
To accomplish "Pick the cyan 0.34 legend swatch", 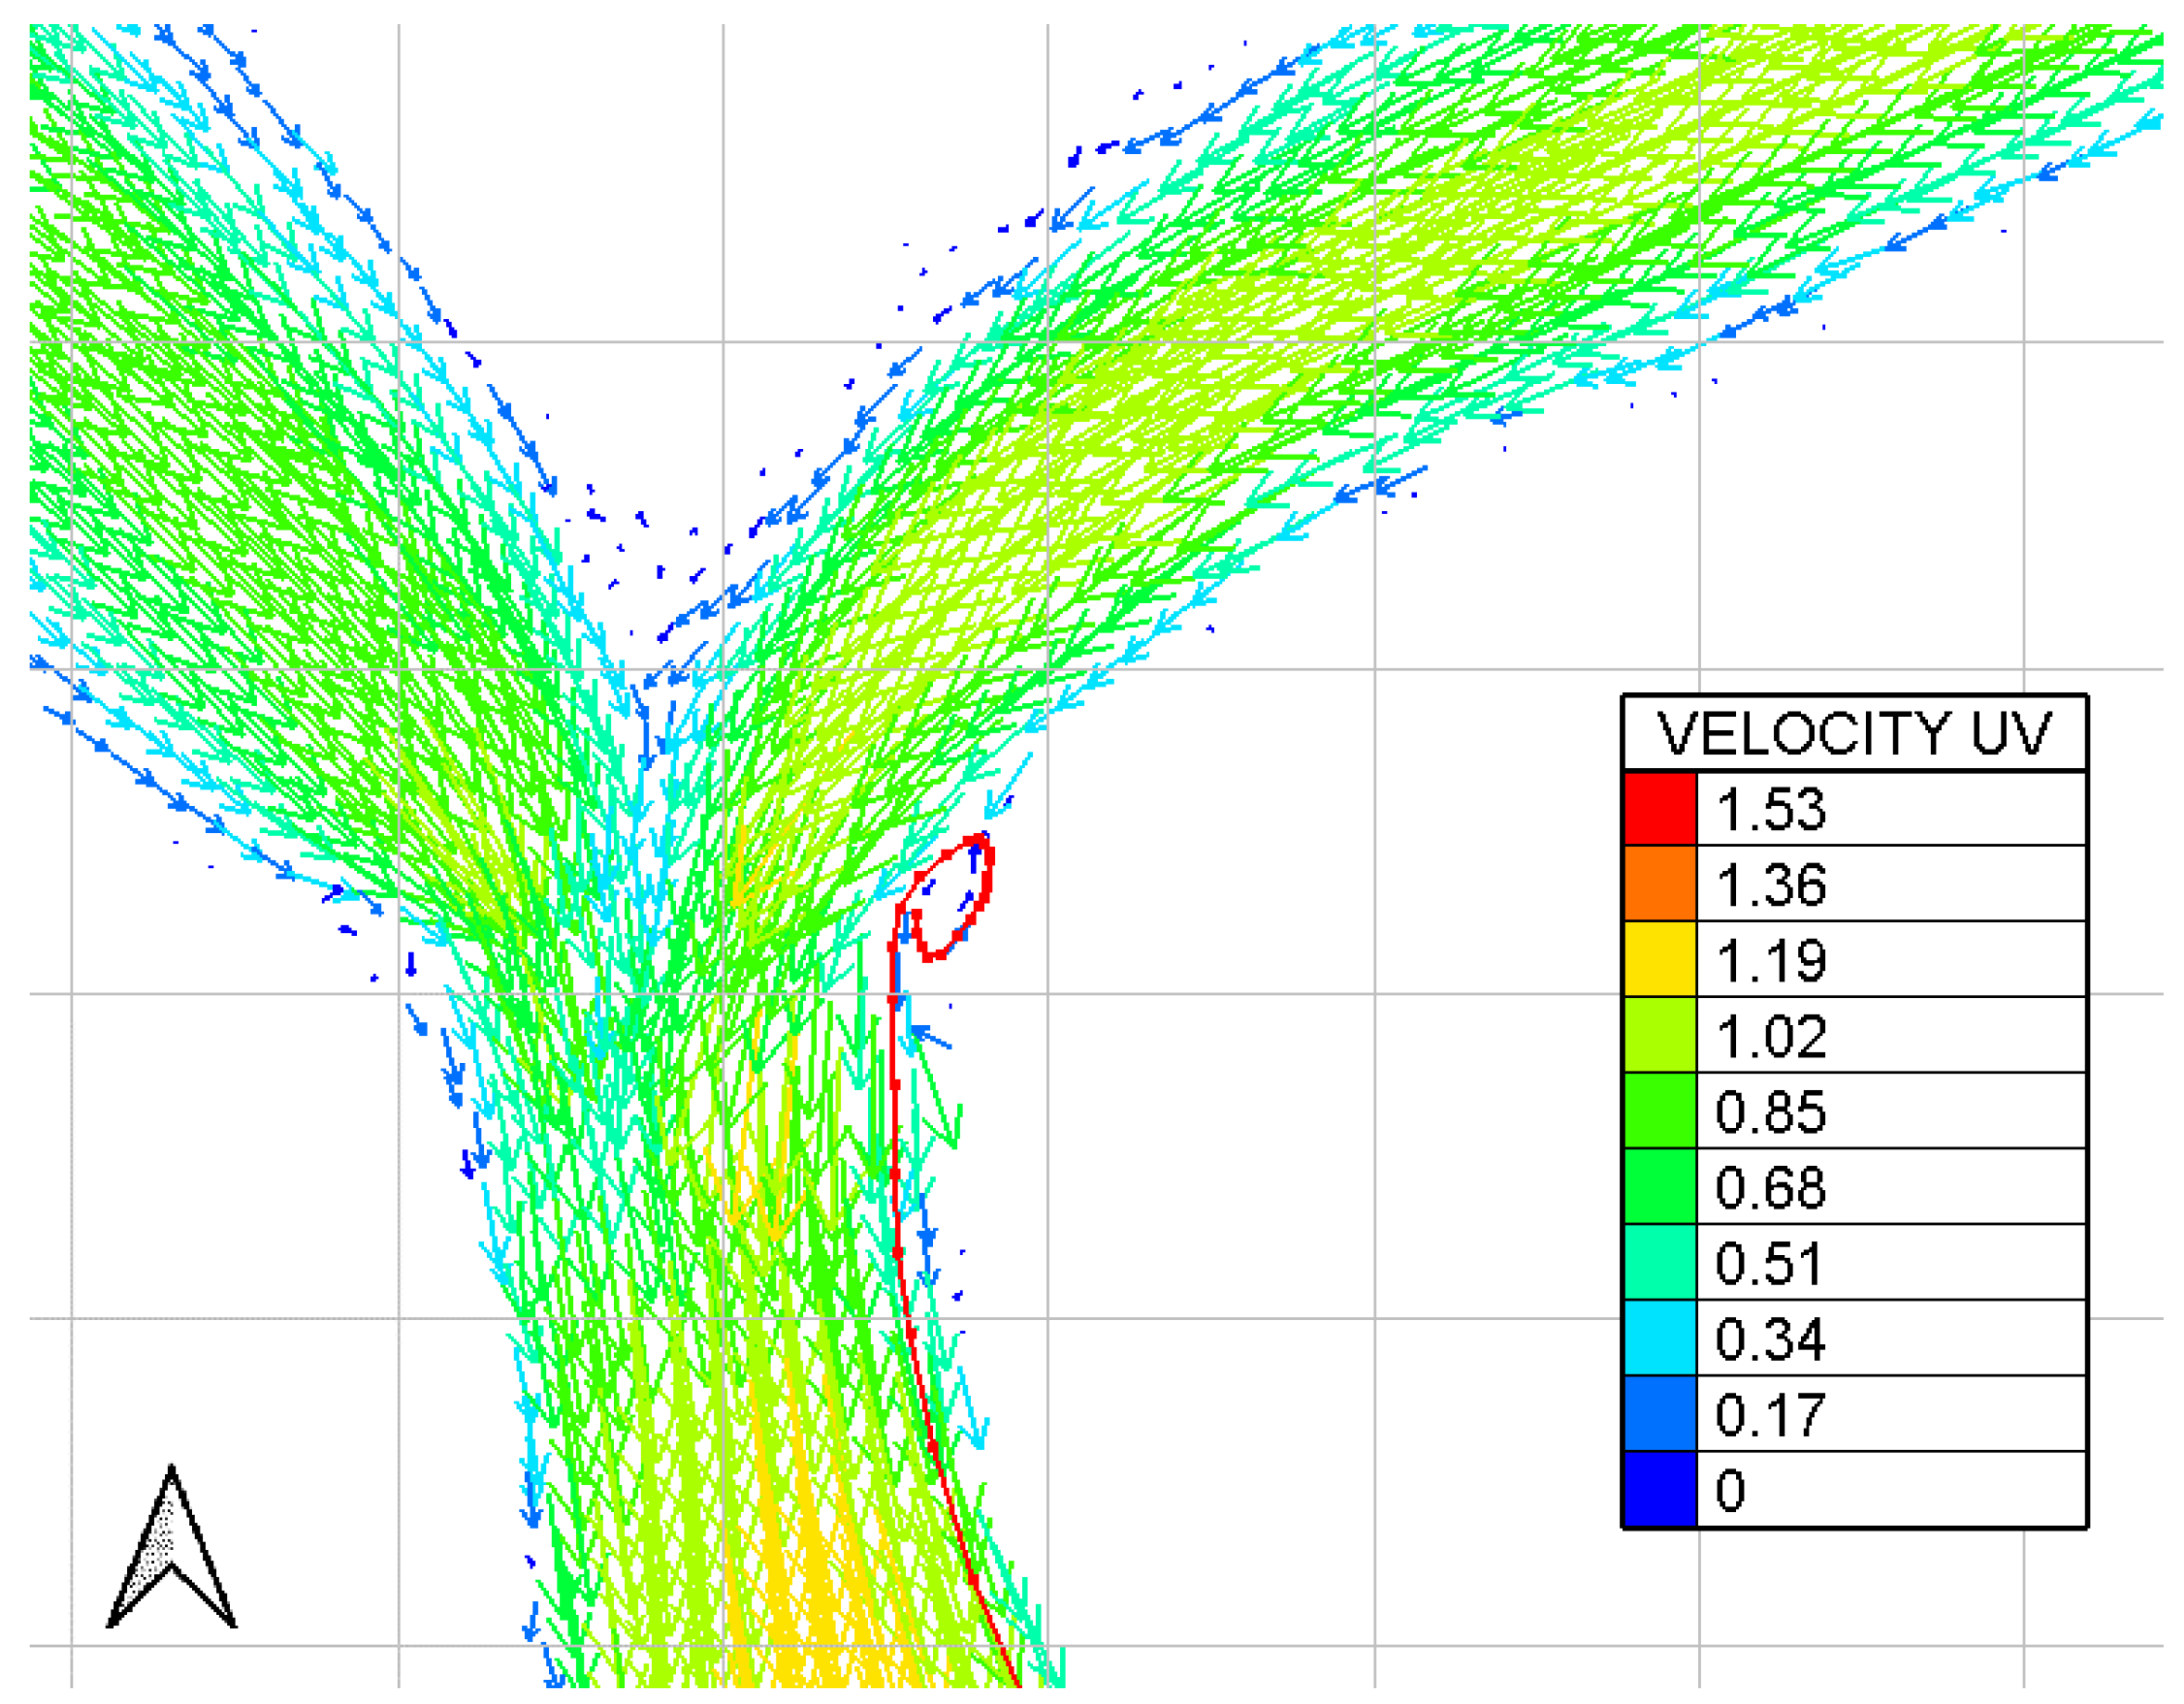I will [x=1660, y=1338].
